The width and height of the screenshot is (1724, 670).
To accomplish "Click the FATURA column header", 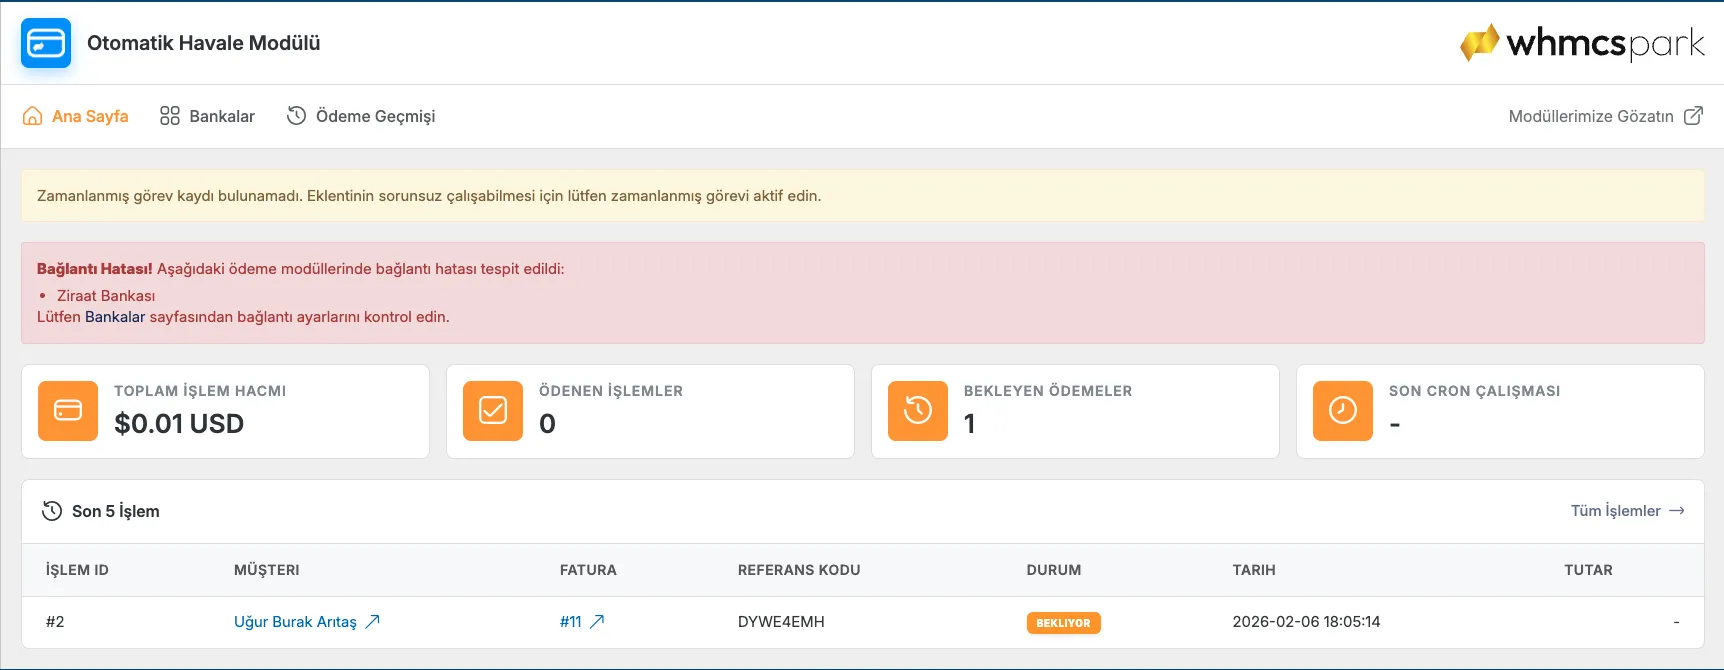I will point(588,570).
